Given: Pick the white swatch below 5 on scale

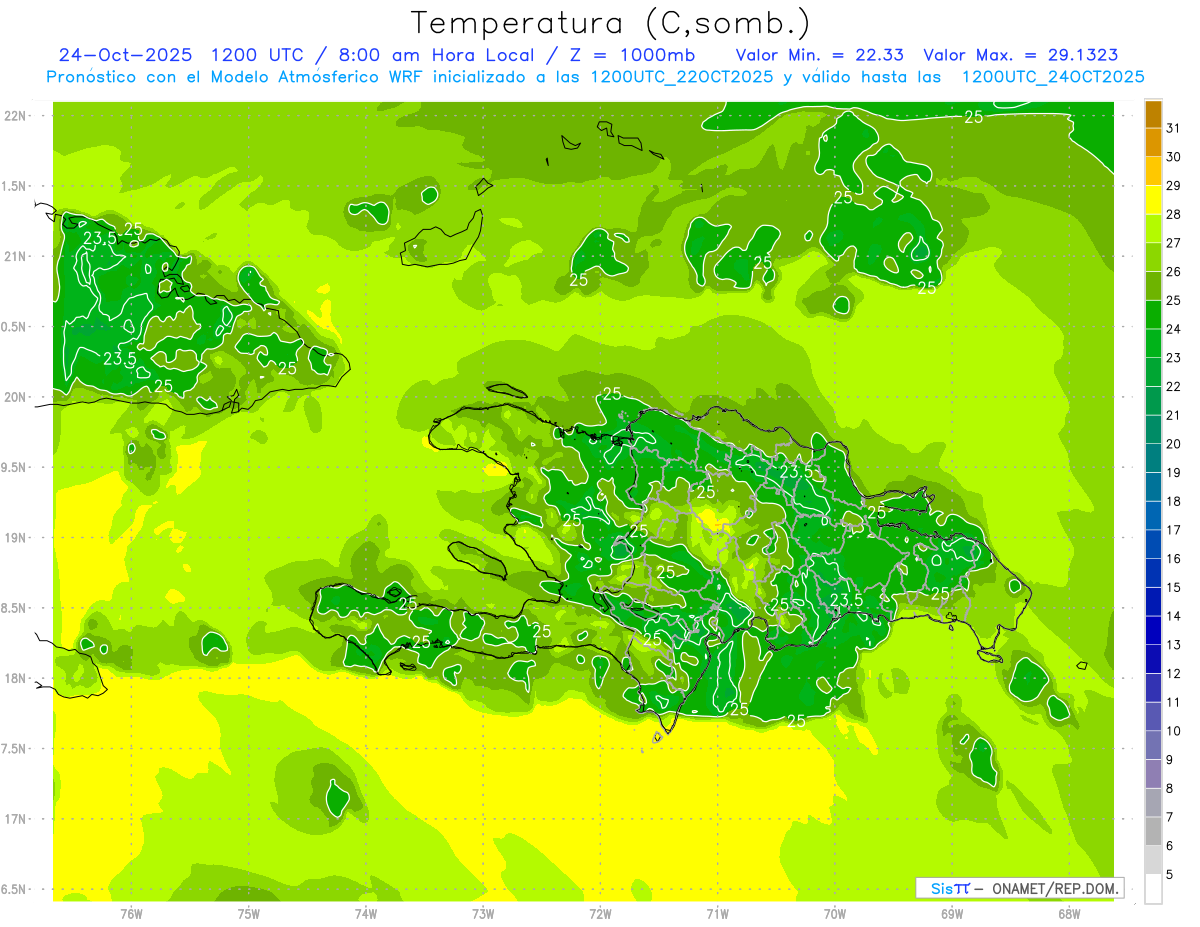Looking at the screenshot, I should tap(1153, 889).
